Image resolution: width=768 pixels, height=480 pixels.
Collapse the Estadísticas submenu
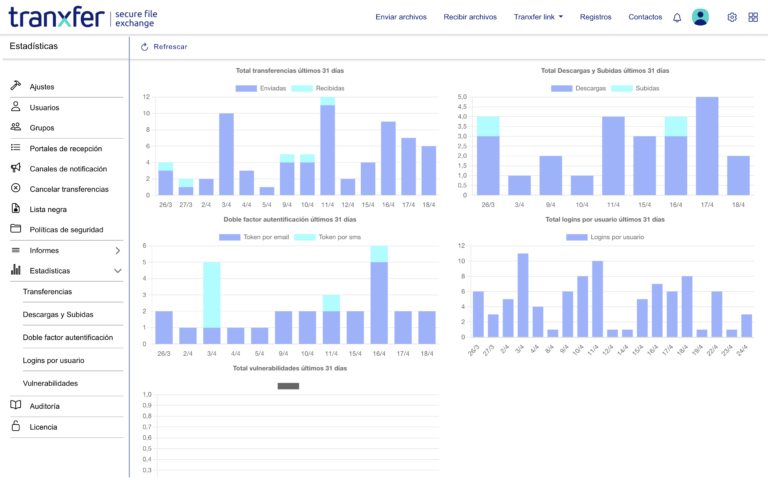(x=117, y=271)
